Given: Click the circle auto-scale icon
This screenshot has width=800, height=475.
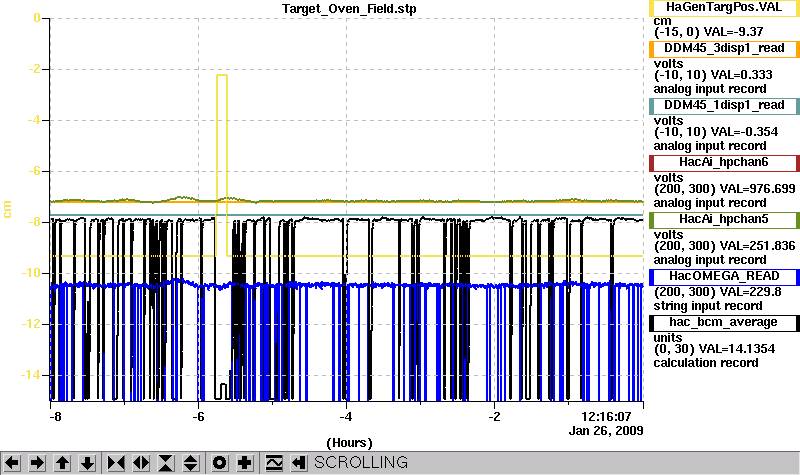Looking at the screenshot, I should (219, 463).
